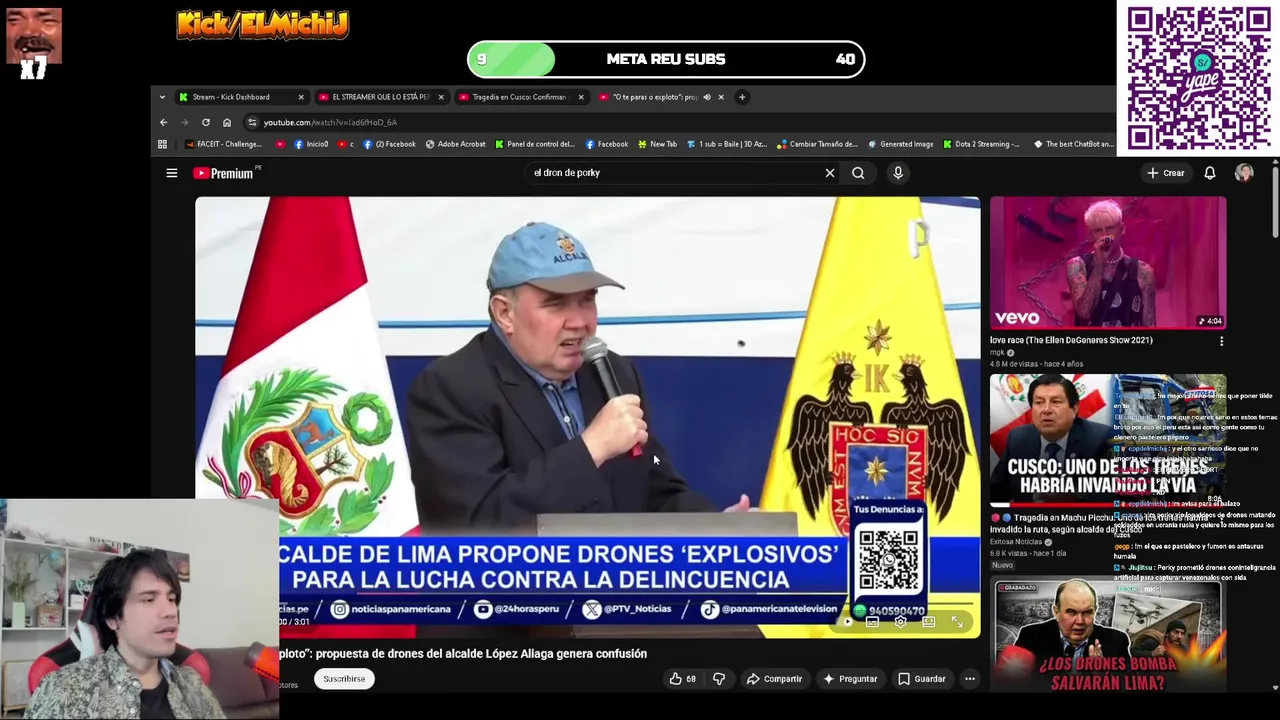Clear the search text with the X
The width and height of the screenshot is (1280, 720).
point(829,173)
